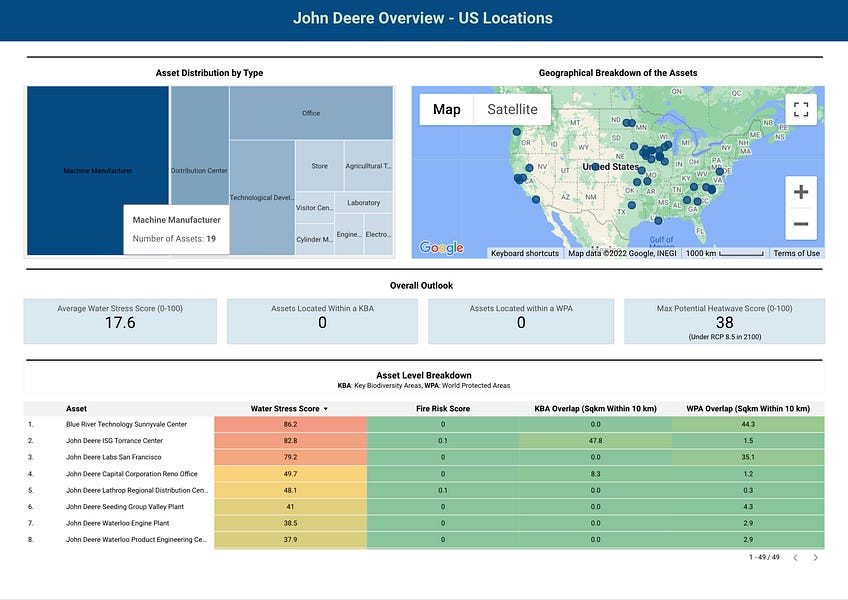Switch back to Map view
848x600 pixels.
[x=447, y=108]
